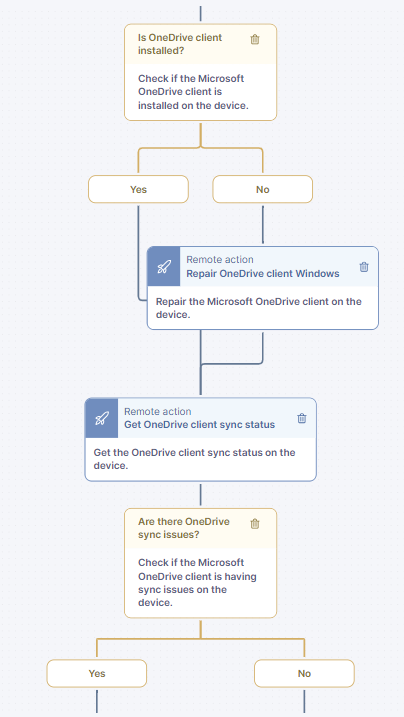Choose No branch under OneDrive sync issues
The height and width of the screenshot is (717, 404).
tap(304, 673)
